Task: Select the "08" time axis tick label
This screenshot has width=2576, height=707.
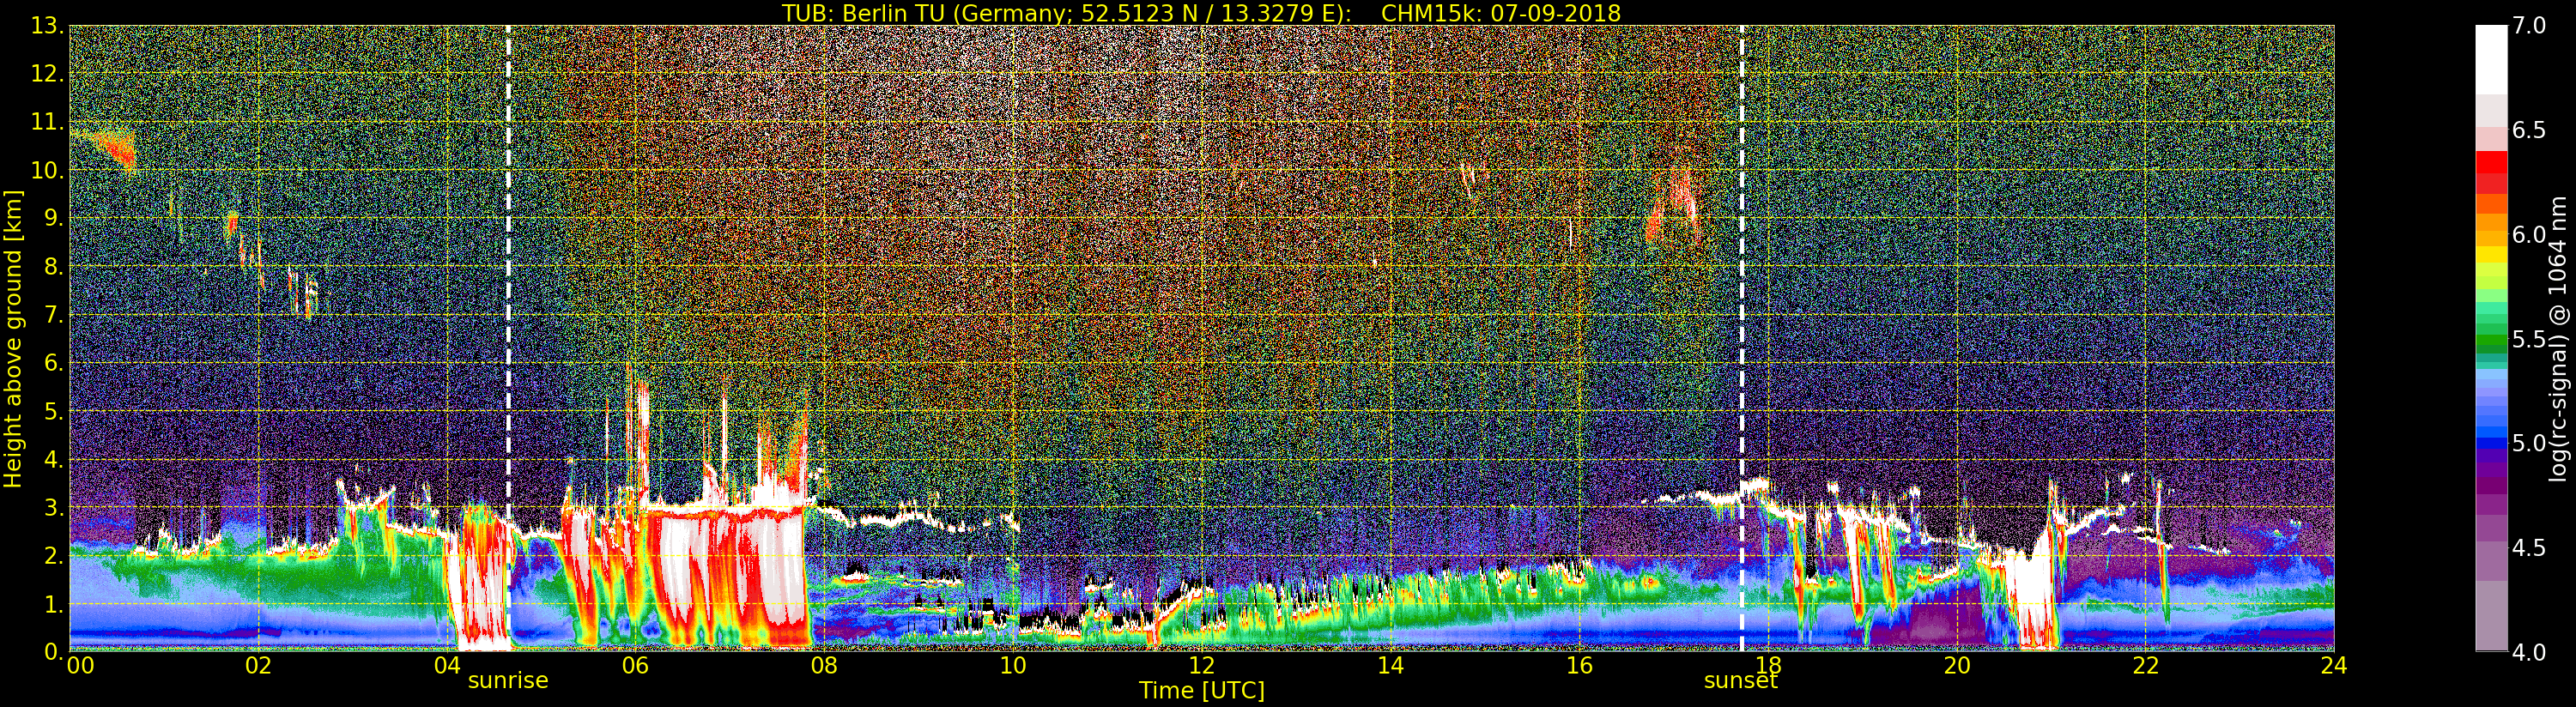Action: pos(824,666)
